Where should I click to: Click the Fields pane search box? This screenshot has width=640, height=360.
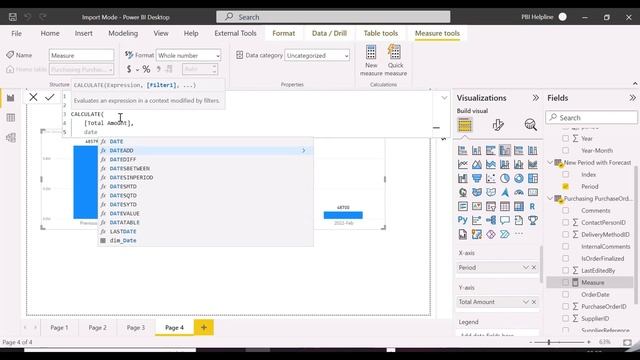click(x=591, y=118)
